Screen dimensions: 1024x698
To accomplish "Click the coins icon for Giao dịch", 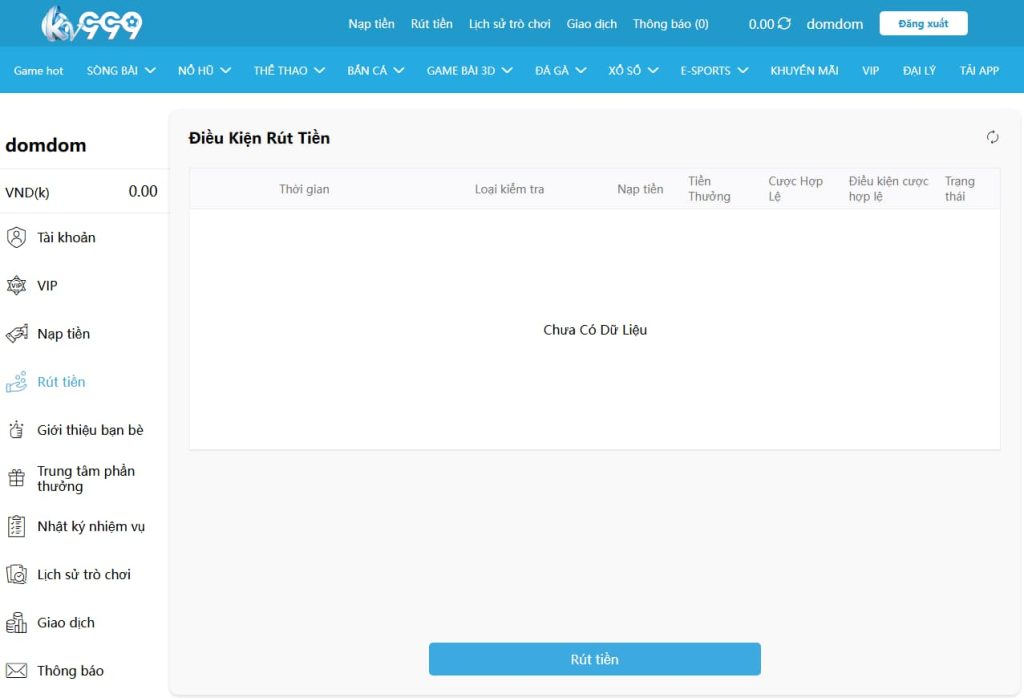I will point(16,623).
